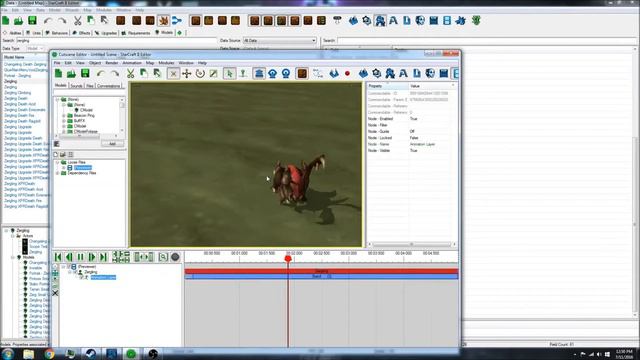Screen dimensions: 640x360
Task: Expand the Beacon Ping folder
Action: 64,116
